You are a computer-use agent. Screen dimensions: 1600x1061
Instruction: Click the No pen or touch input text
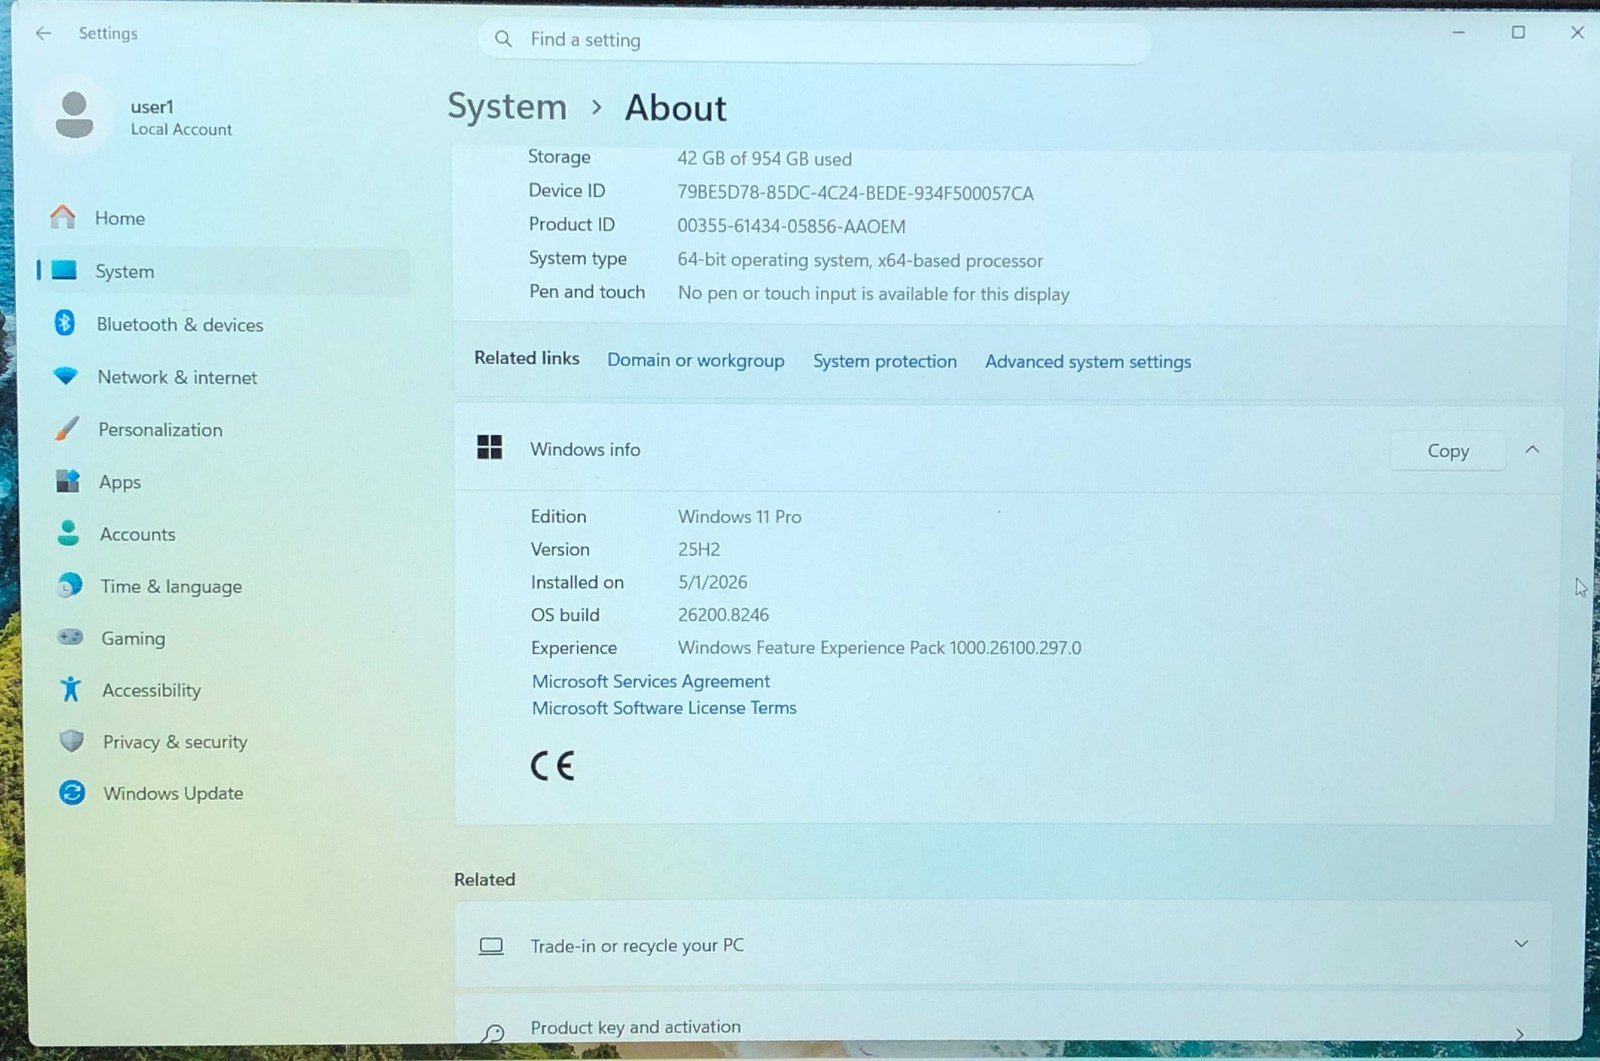pos(873,294)
